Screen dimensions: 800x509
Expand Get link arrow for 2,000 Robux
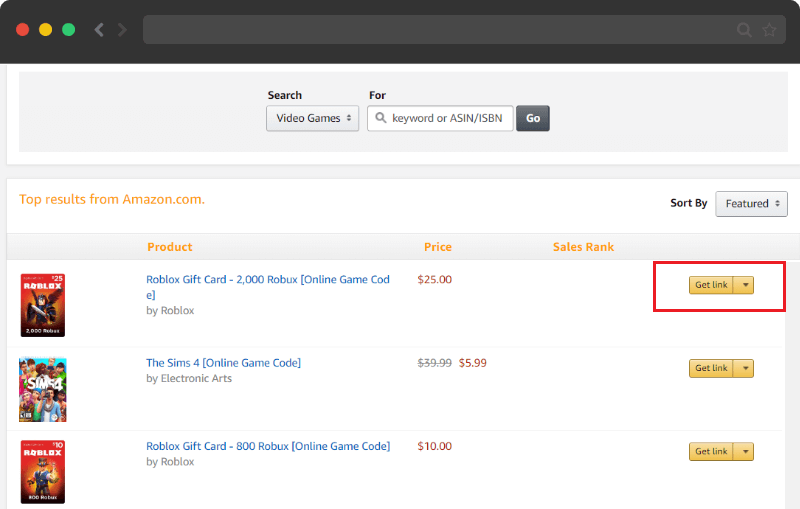click(744, 285)
